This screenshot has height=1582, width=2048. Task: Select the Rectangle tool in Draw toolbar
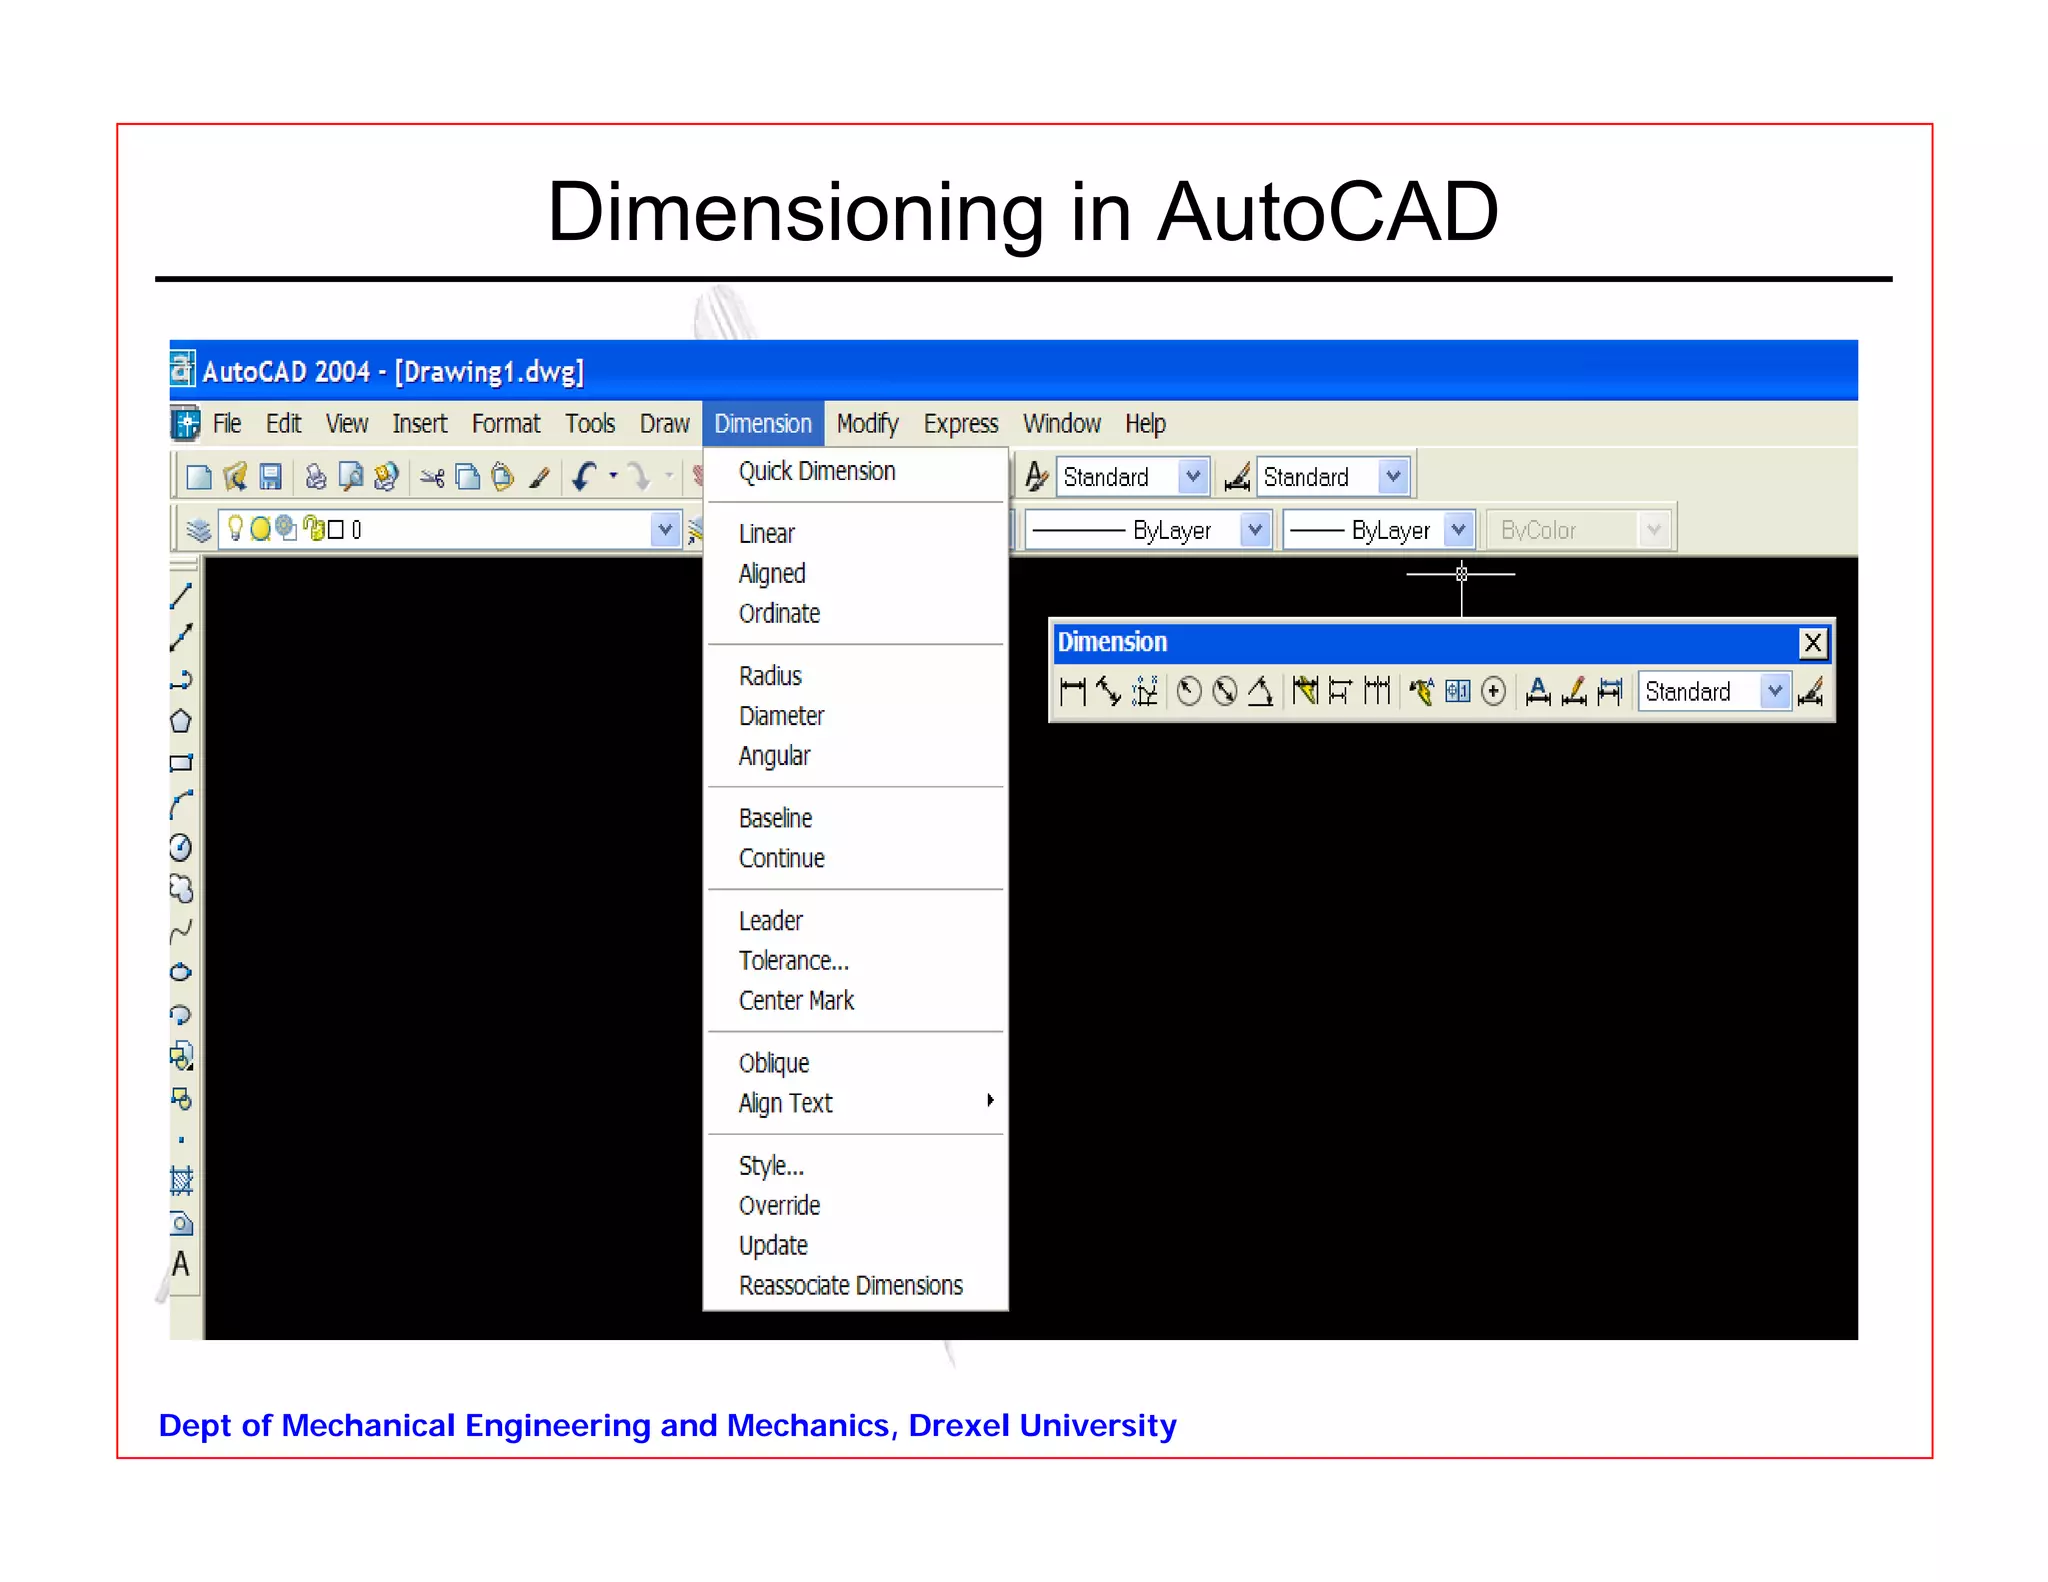181,763
